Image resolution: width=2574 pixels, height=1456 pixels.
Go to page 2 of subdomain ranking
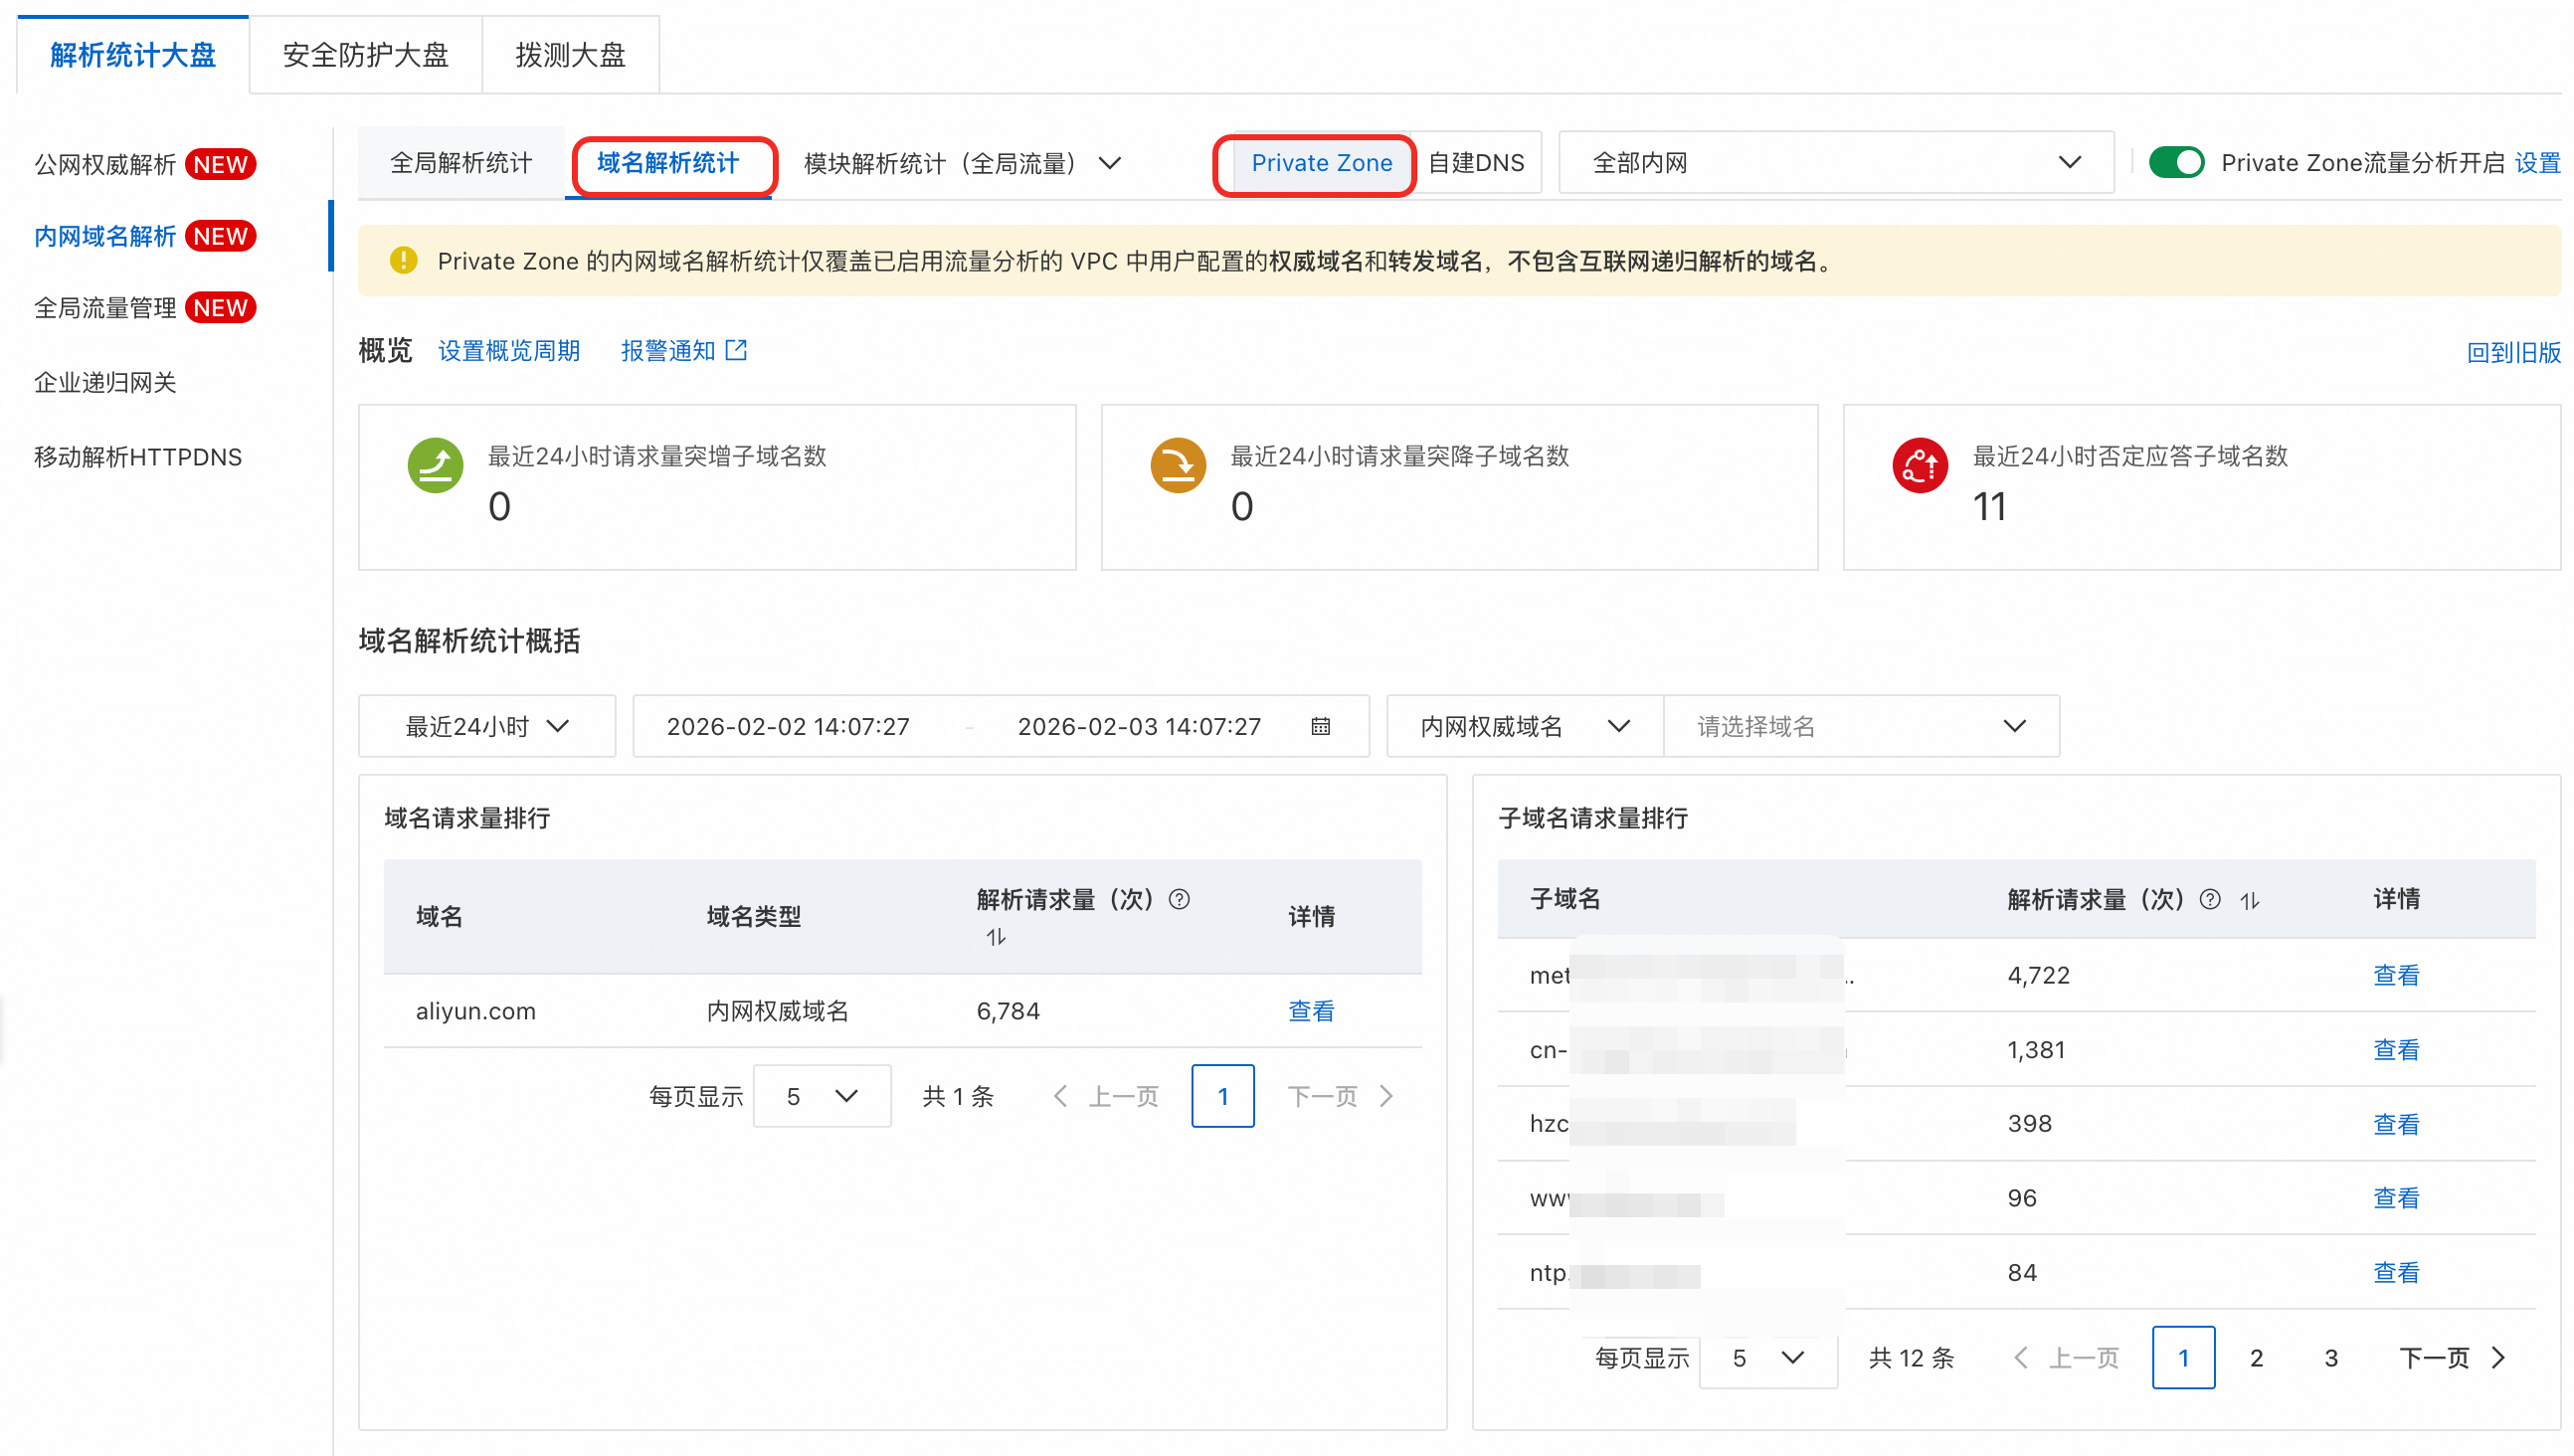tap(2256, 1358)
